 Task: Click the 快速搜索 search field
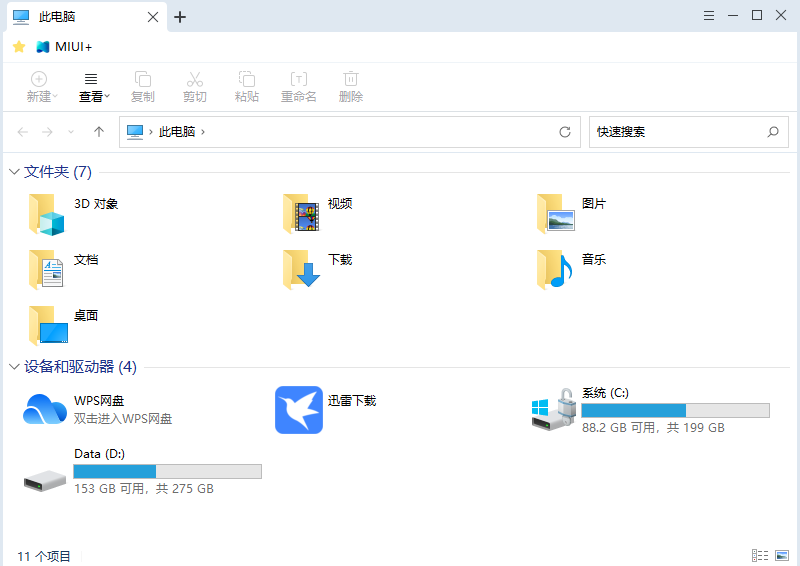point(689,132)
